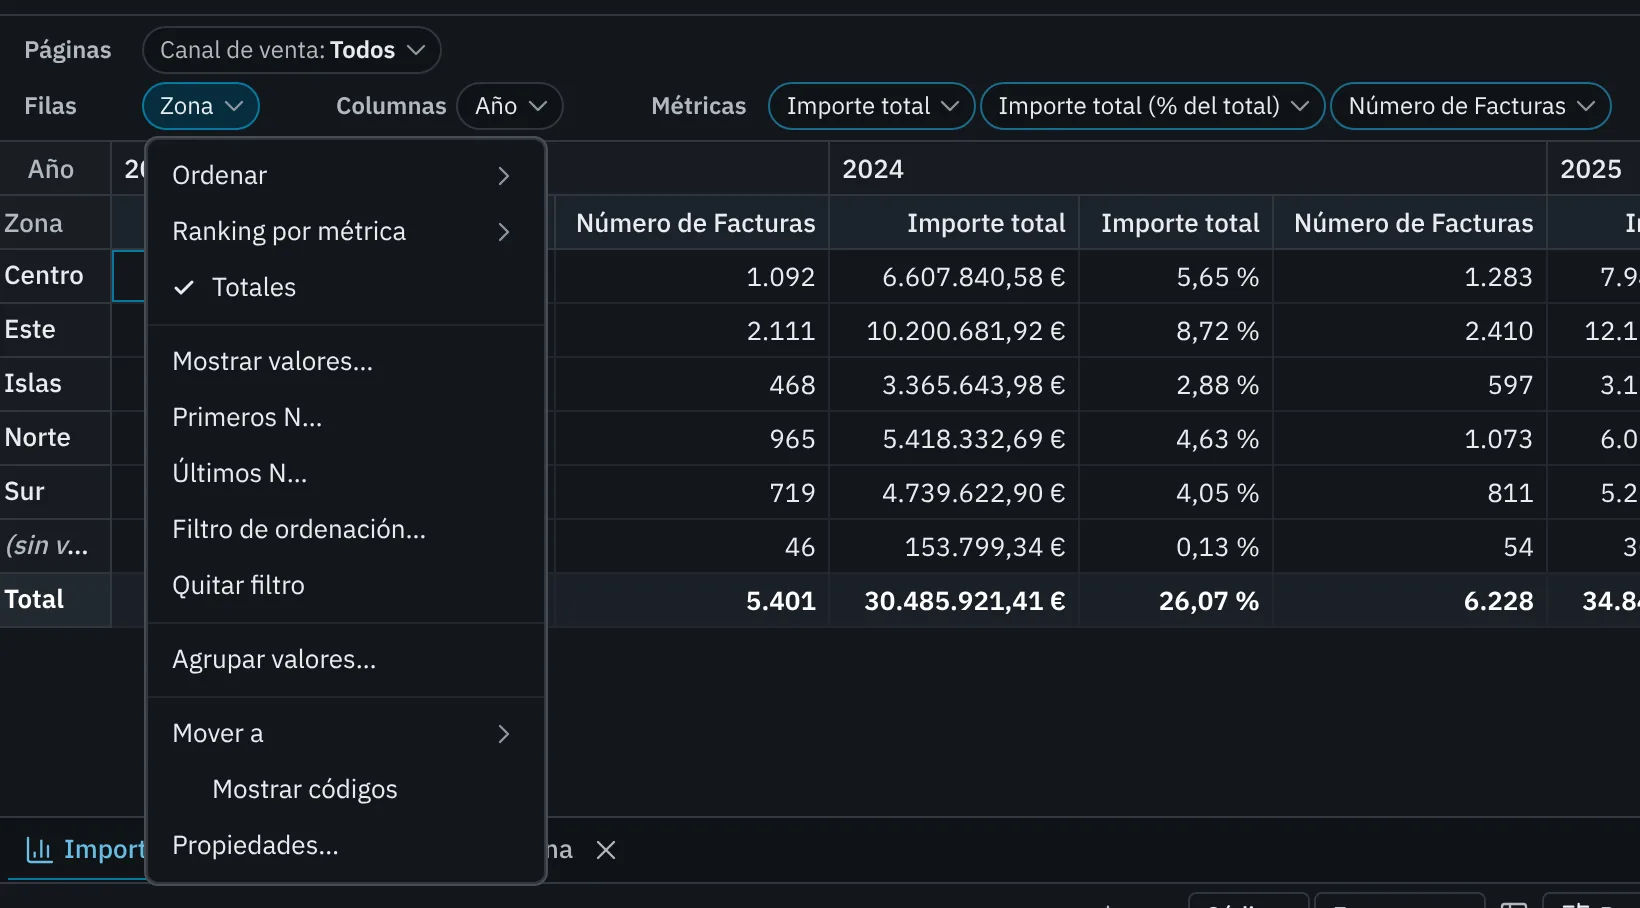Open the Importe total metric dropdown
This screenshot has height=908, width=1640.
(x=871, y=106)
